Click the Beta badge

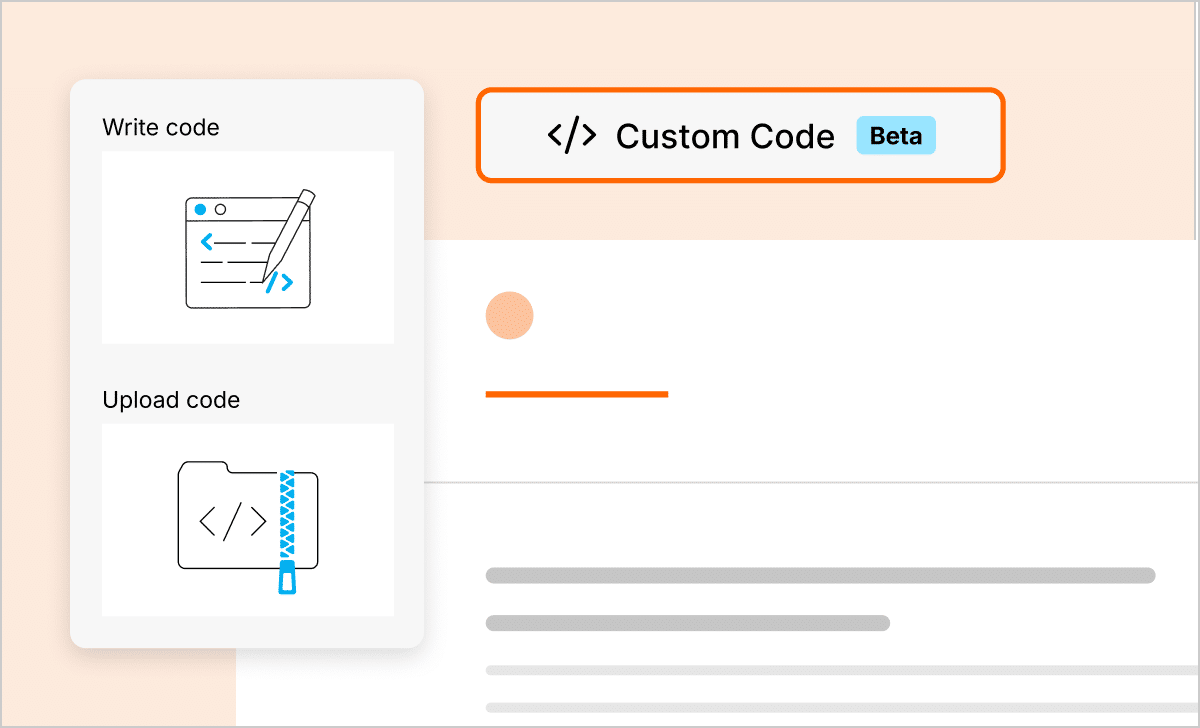[x=895, y=136]
